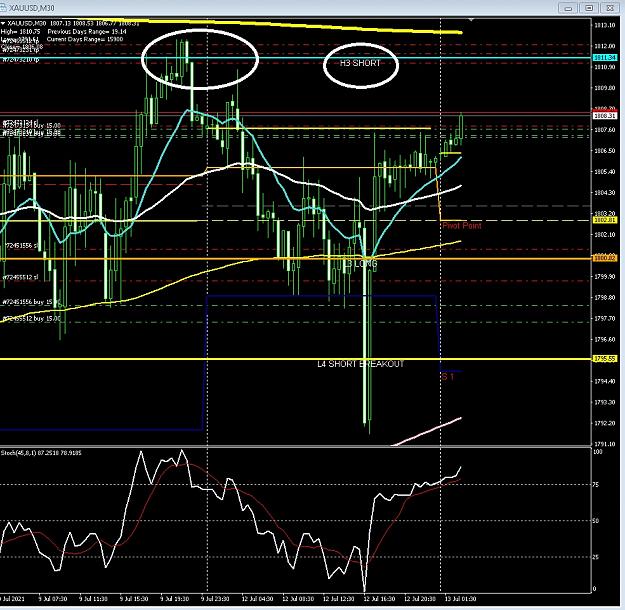Image resolution: width=625 pixels, height=610 pixels.
Task: Click the 12 Jul 04:30 time label
Action: point(257,599)
